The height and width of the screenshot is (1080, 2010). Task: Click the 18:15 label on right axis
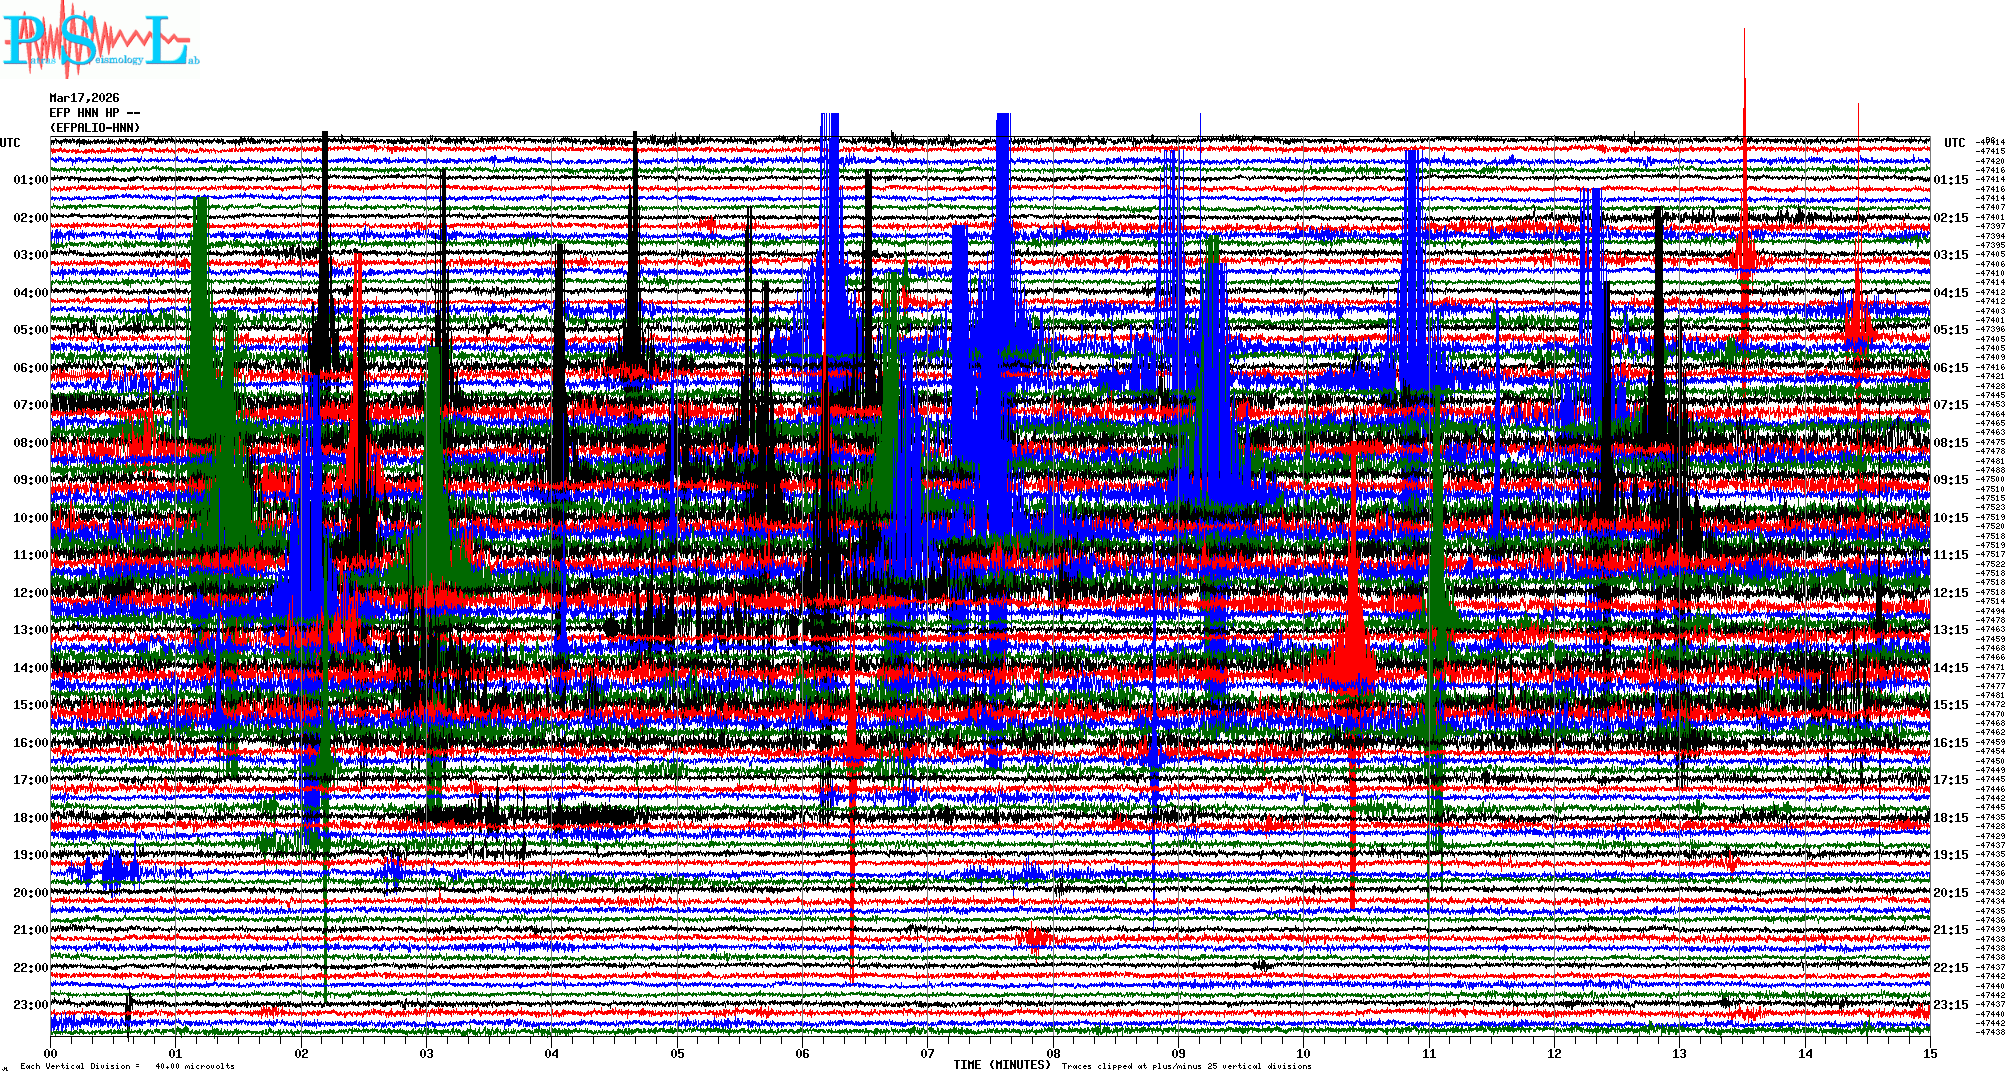coord(1950,818)
